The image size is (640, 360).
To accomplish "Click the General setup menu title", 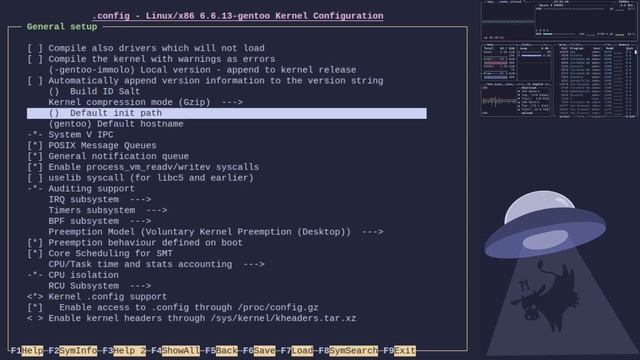I will coord(62,27).
